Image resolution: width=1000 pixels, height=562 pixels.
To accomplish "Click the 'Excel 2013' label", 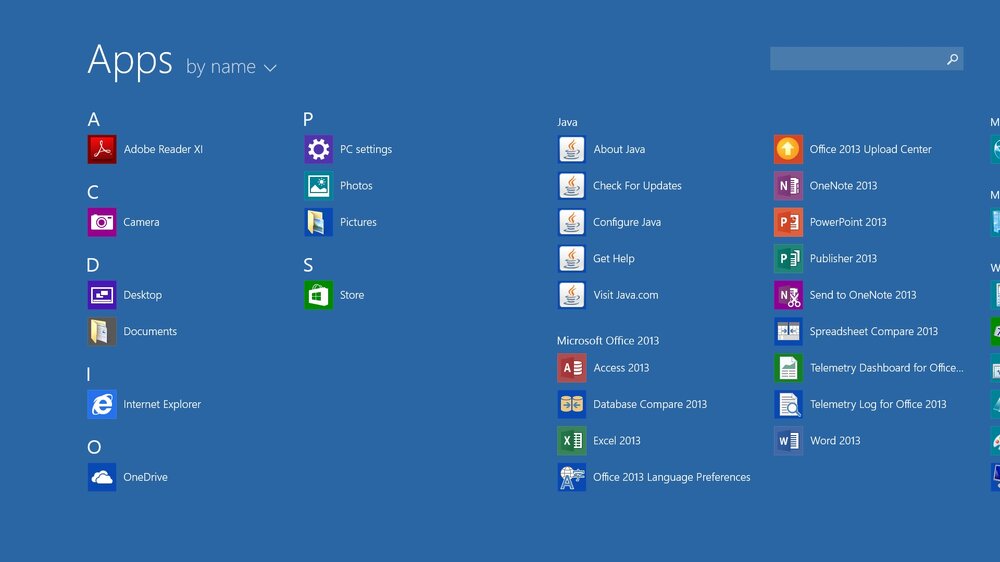I will 617,440.
